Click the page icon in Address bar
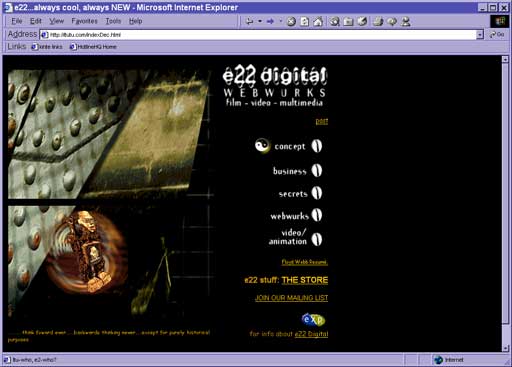The width and height of the screenshot is (512, 367). [44, 35]
